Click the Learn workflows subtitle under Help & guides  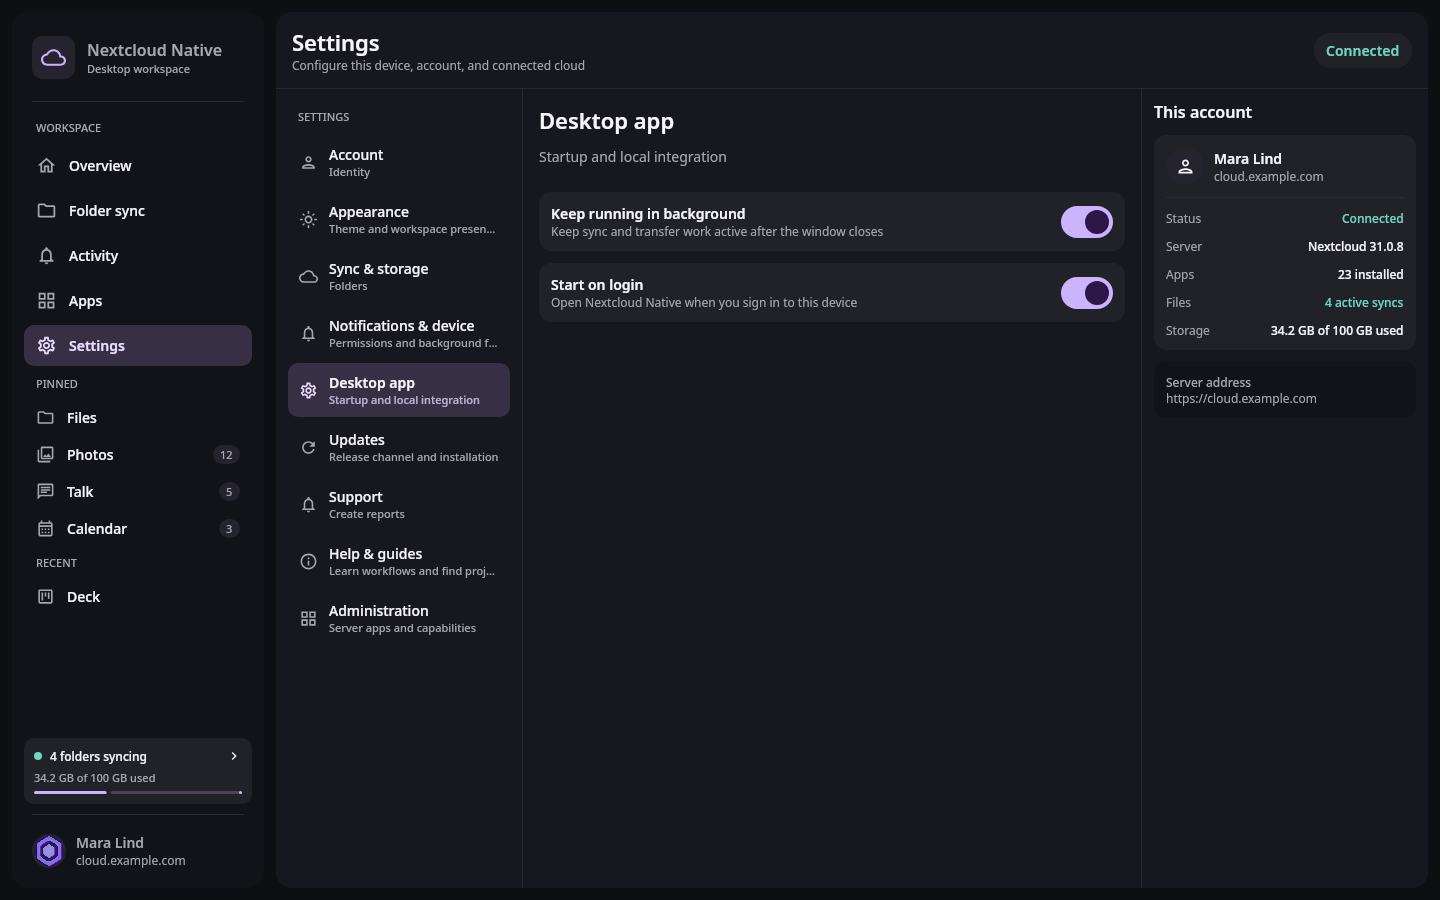coord(412,571)
